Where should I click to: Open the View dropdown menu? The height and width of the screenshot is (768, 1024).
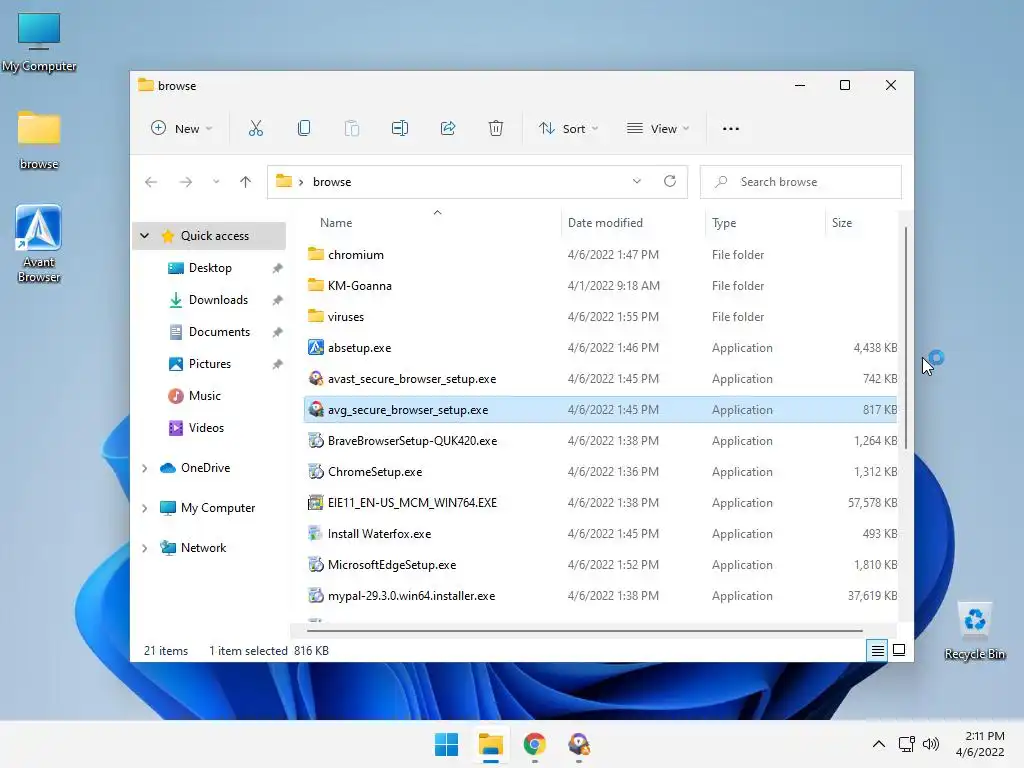(x=658, y=129)
